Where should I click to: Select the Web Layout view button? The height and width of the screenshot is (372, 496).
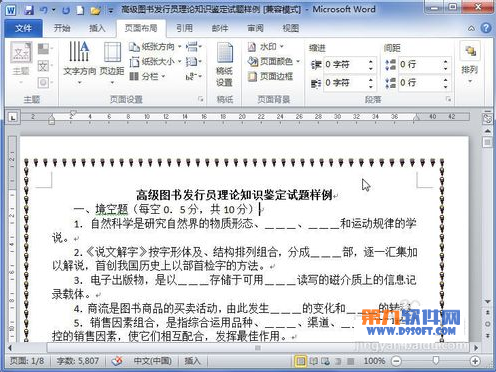[326, 361]
